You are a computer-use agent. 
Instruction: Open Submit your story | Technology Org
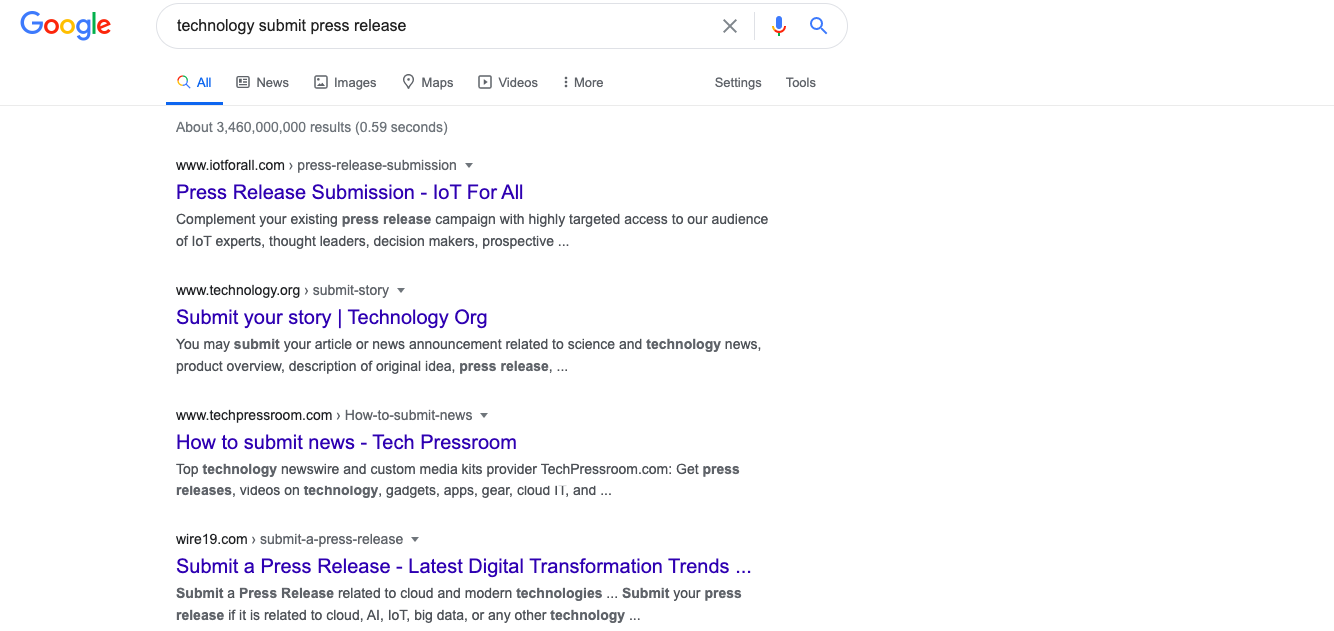click(332, 317)
